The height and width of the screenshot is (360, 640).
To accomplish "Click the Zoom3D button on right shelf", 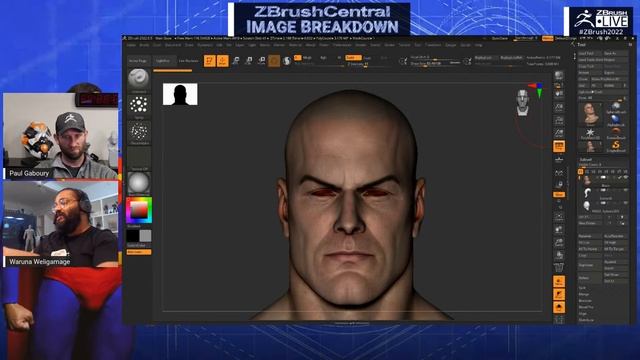I will pyautogui.click(x=559, y=243).
